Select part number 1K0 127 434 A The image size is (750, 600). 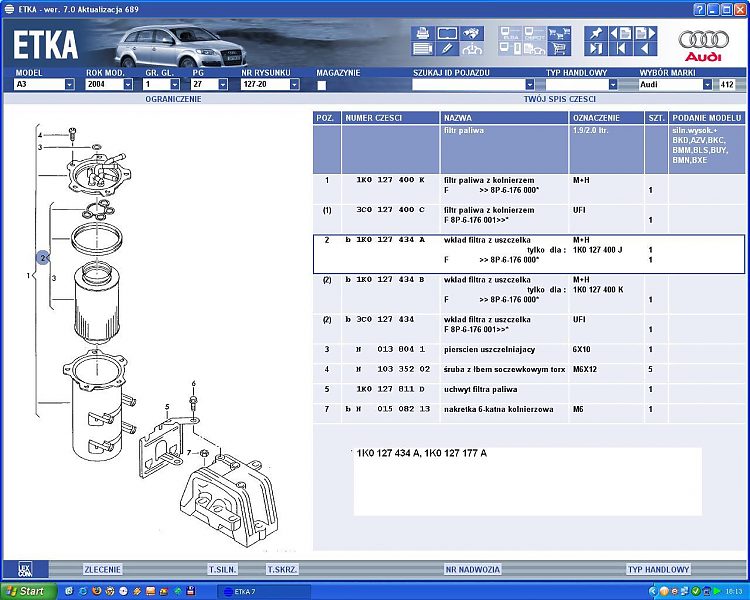(390, 240)
